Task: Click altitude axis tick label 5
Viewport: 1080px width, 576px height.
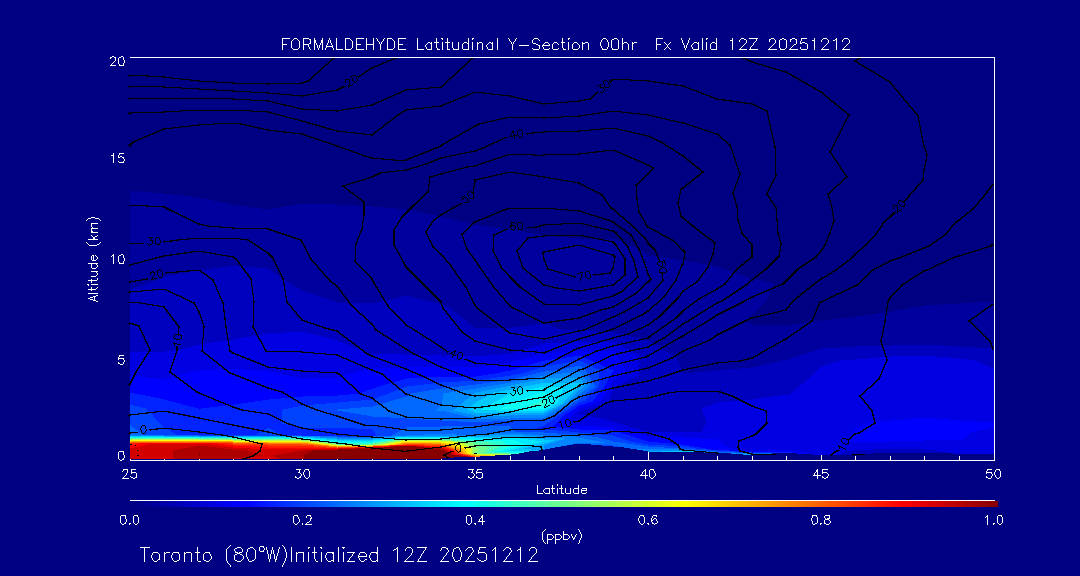Action: tap(118, 359)
